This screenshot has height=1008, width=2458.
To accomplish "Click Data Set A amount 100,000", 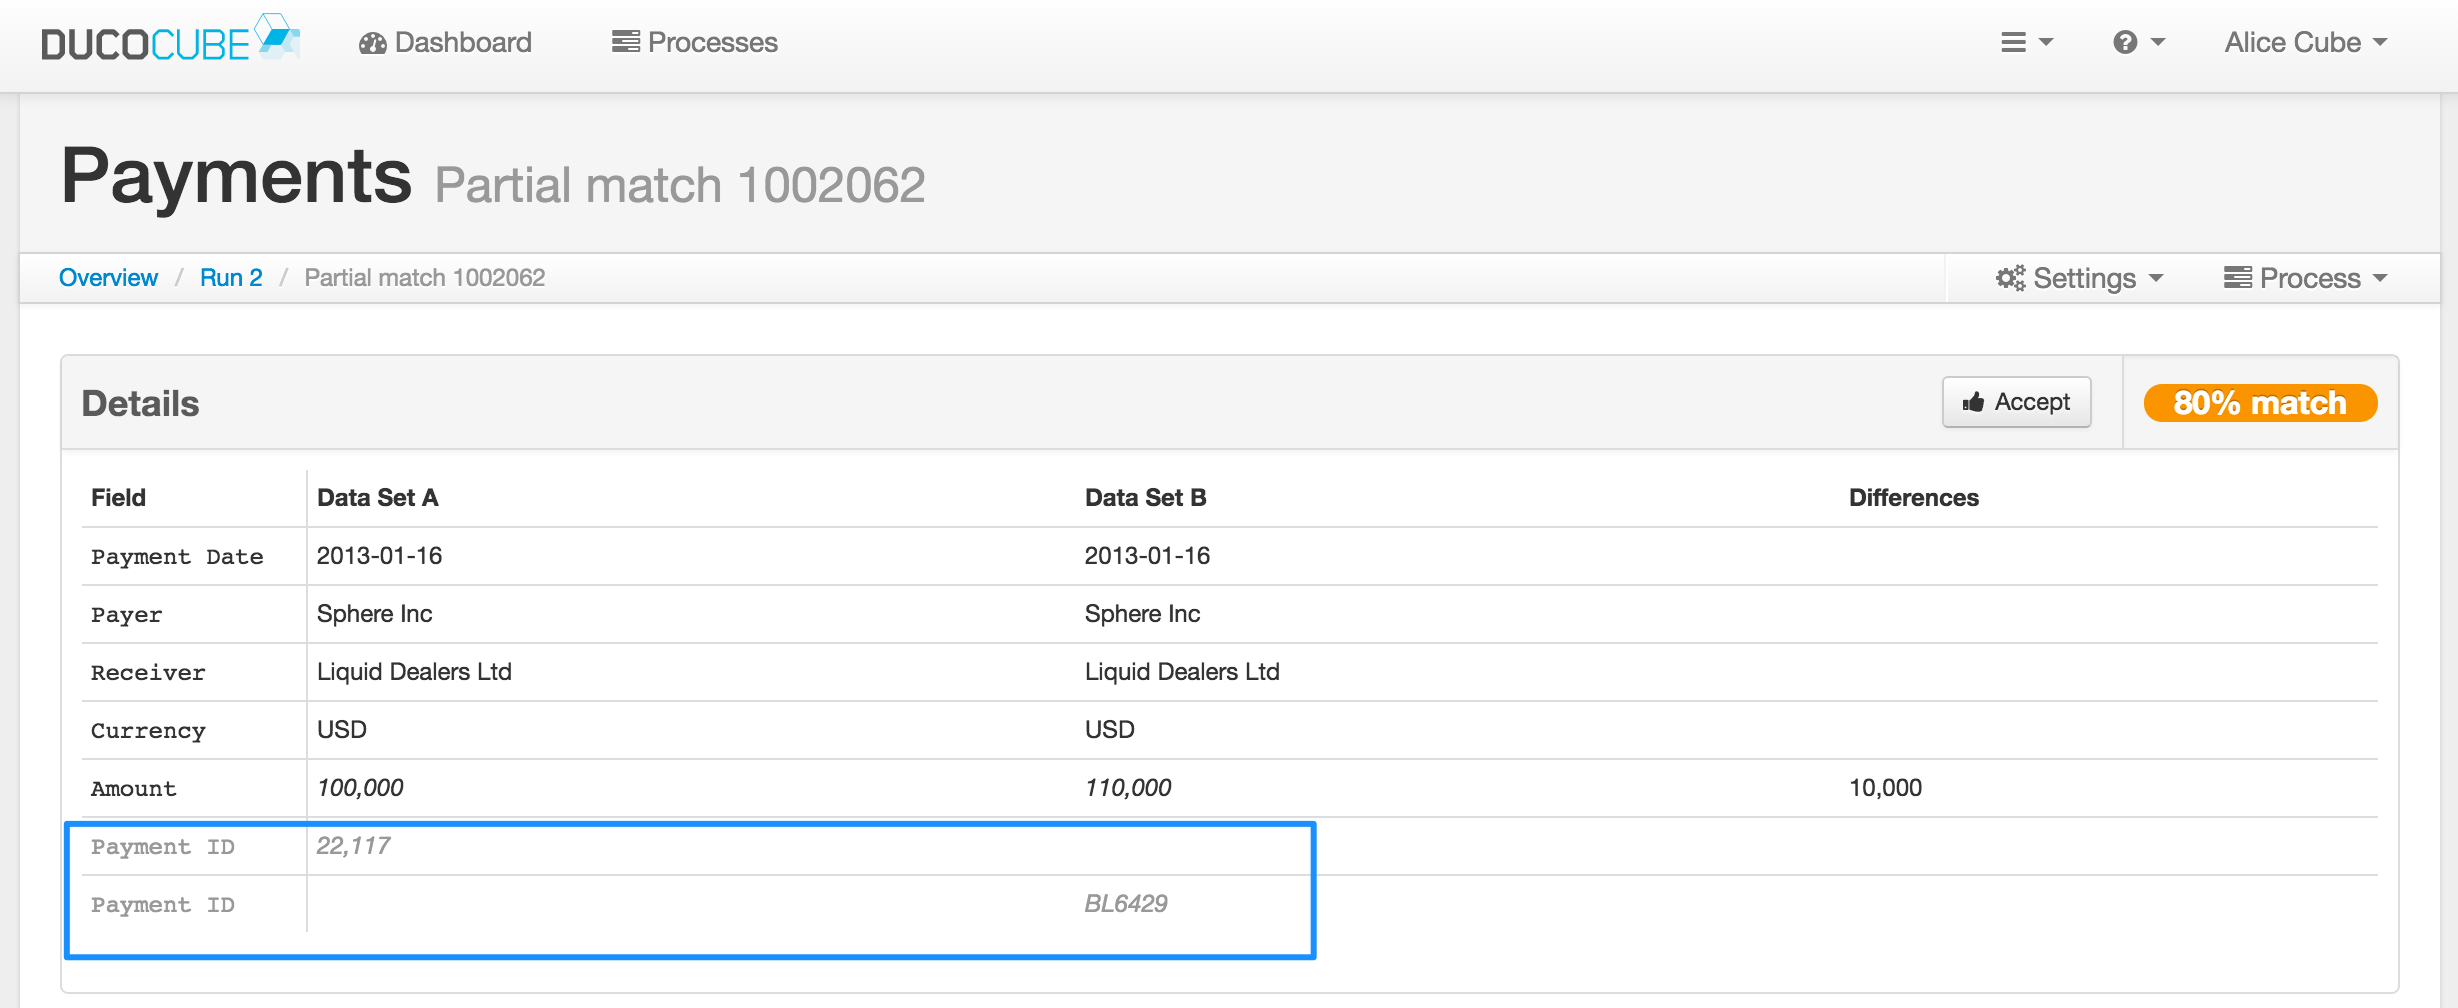I will pos(360,788).
